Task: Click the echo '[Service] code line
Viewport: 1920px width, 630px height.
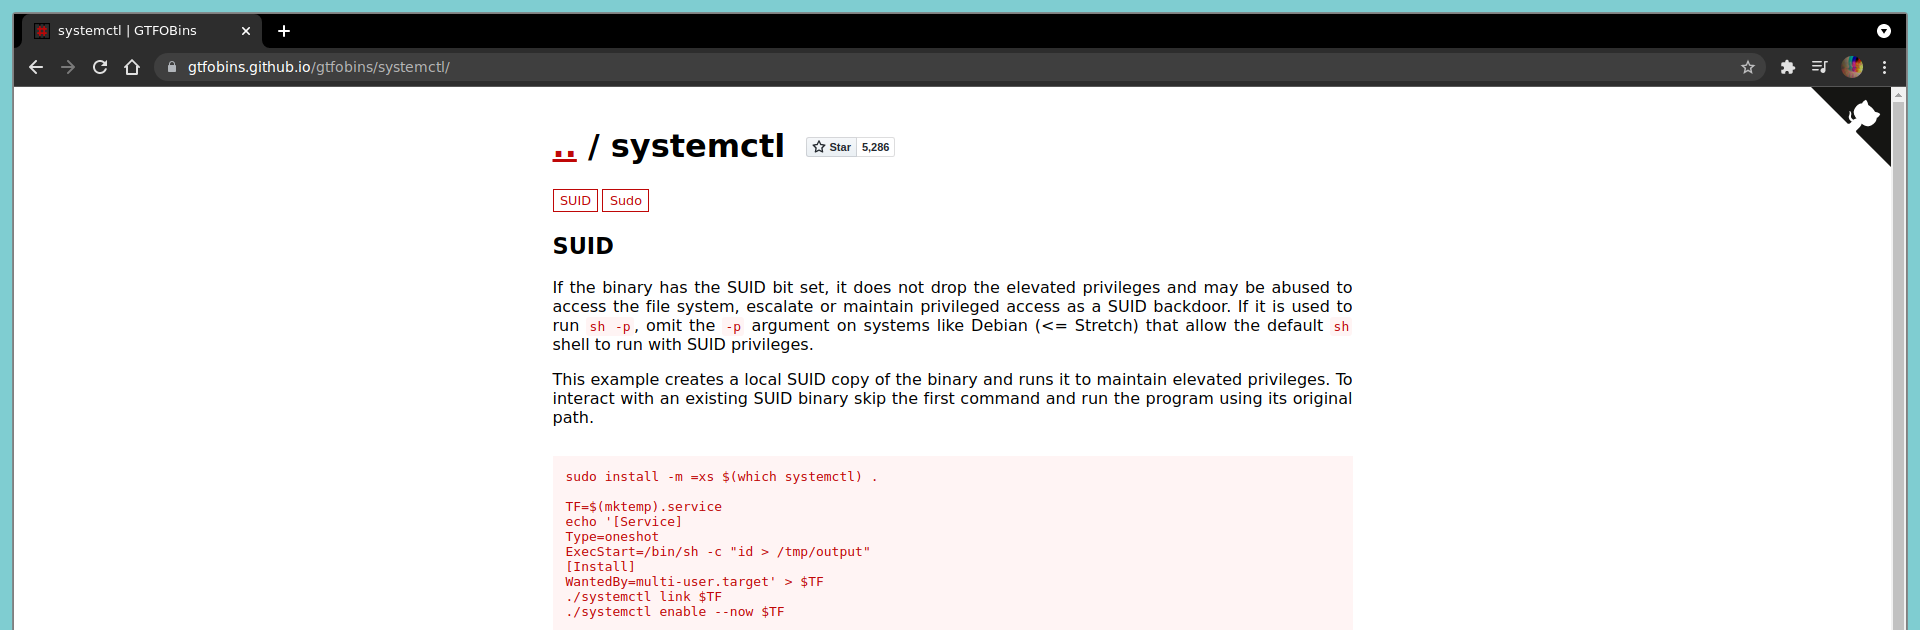Action: tap(624, 522)
